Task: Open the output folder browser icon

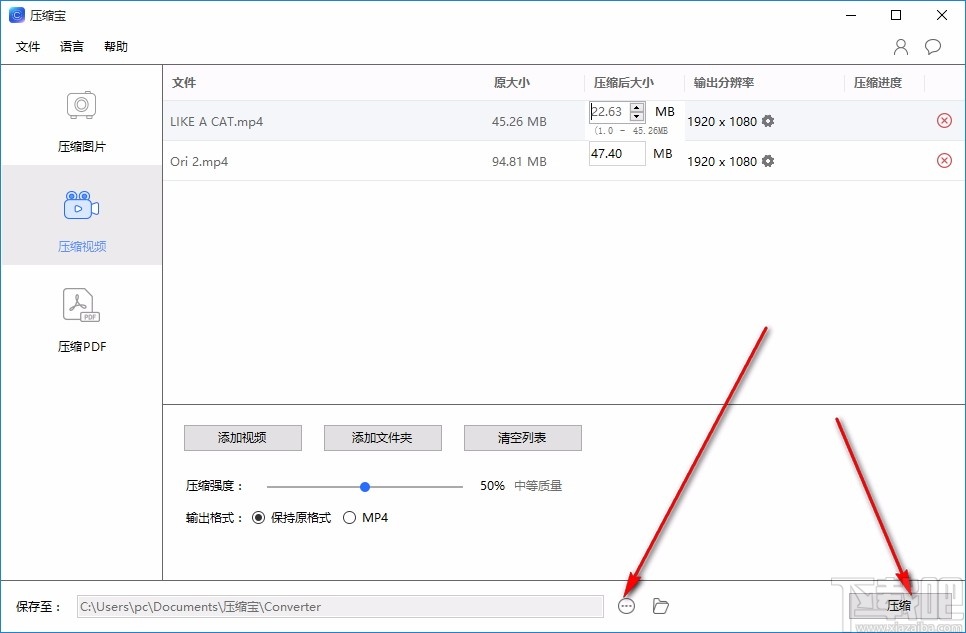Action: pyautogui.click(x=659, y=606)
